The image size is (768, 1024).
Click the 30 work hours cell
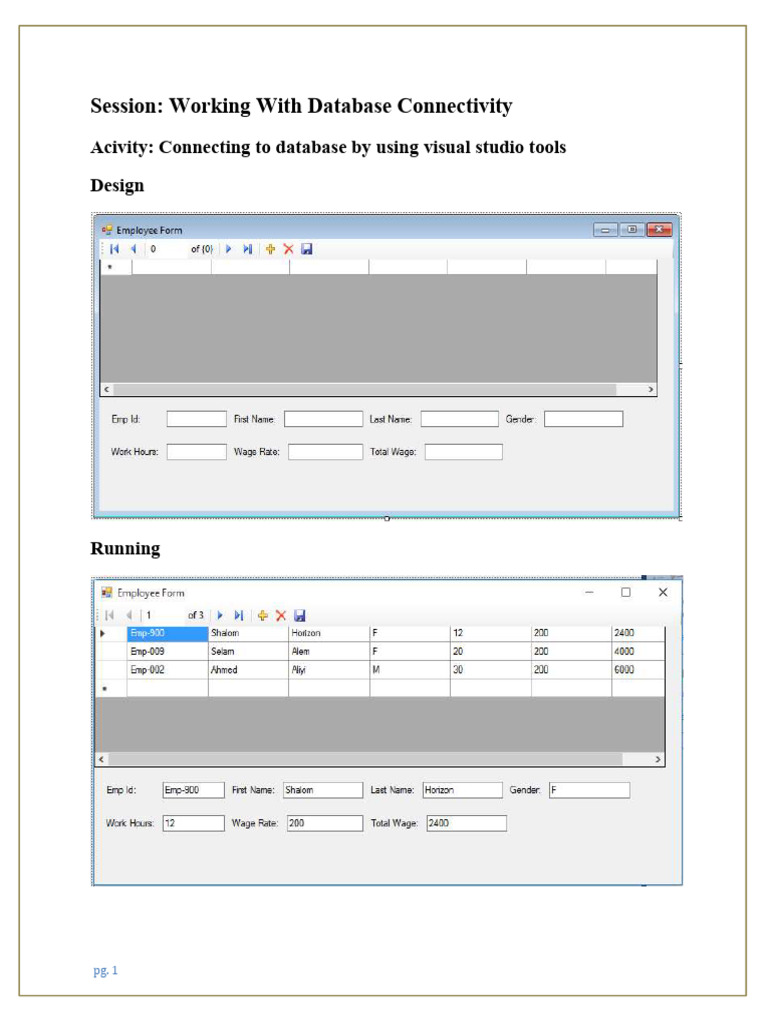(x=490, y=669)
